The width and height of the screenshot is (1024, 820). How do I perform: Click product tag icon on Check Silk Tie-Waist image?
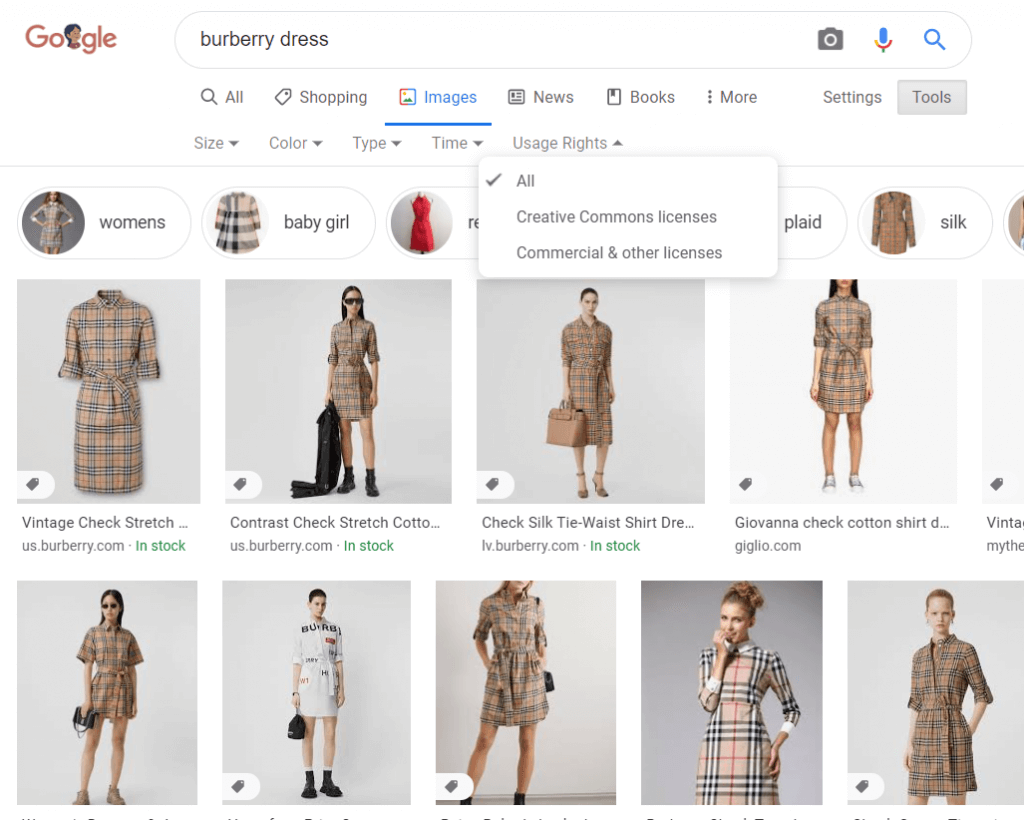coord(492,484)
